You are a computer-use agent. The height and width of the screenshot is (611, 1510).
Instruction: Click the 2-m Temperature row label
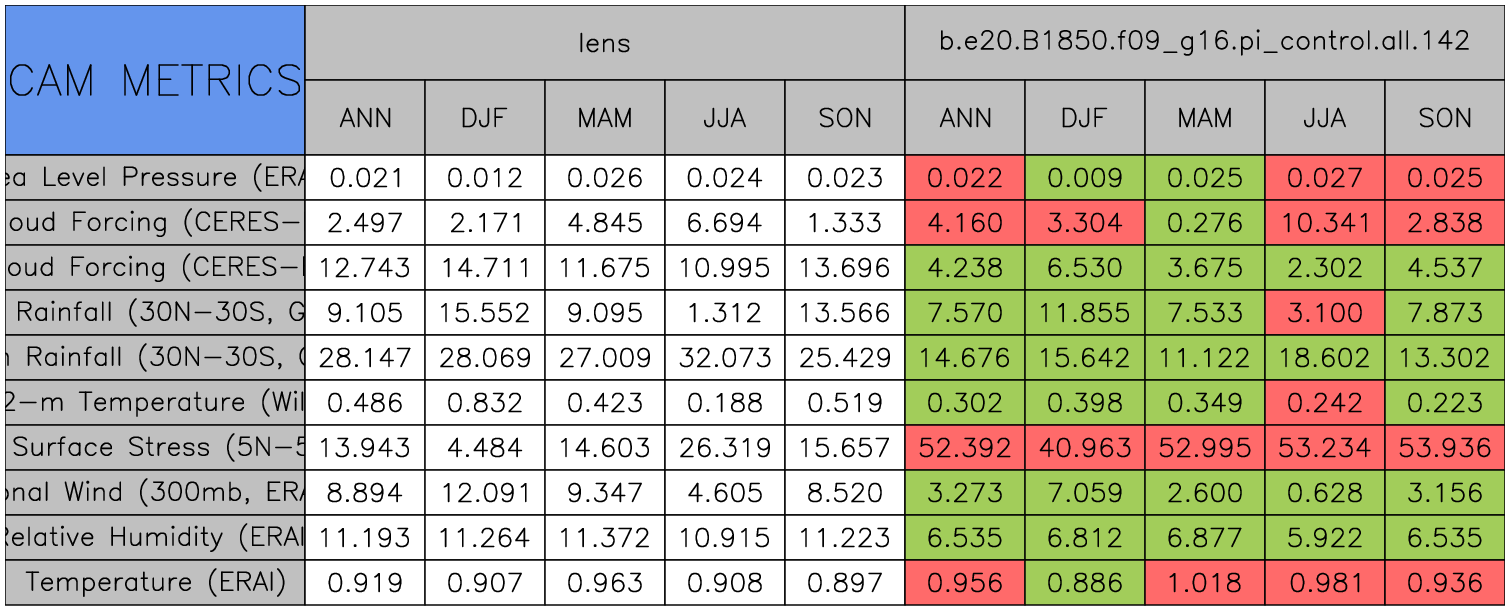click(x=155, y=402)
